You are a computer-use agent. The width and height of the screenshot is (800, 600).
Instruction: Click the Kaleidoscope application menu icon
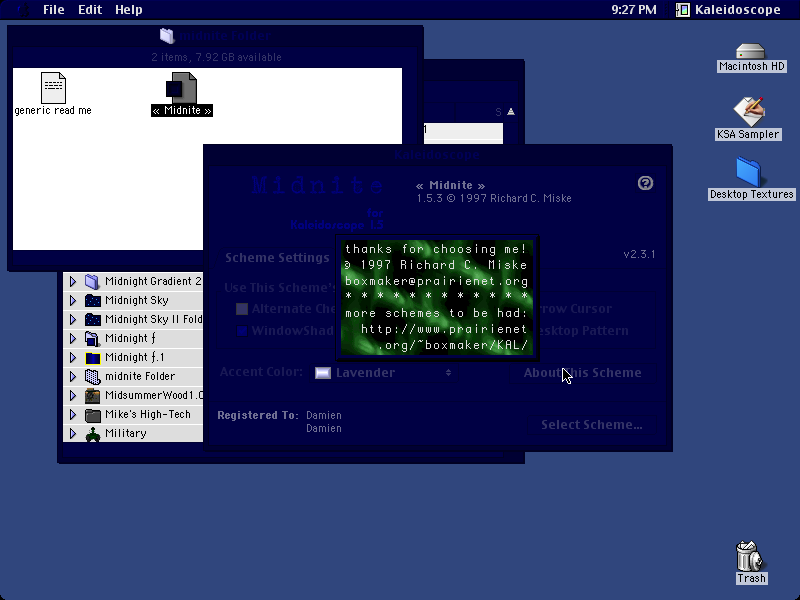[x=682, y=10]
